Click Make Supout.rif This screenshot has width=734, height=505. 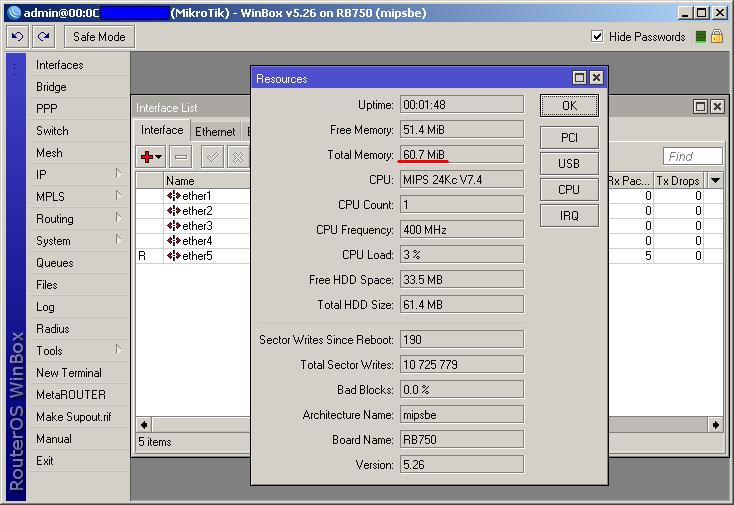point(74,417)
